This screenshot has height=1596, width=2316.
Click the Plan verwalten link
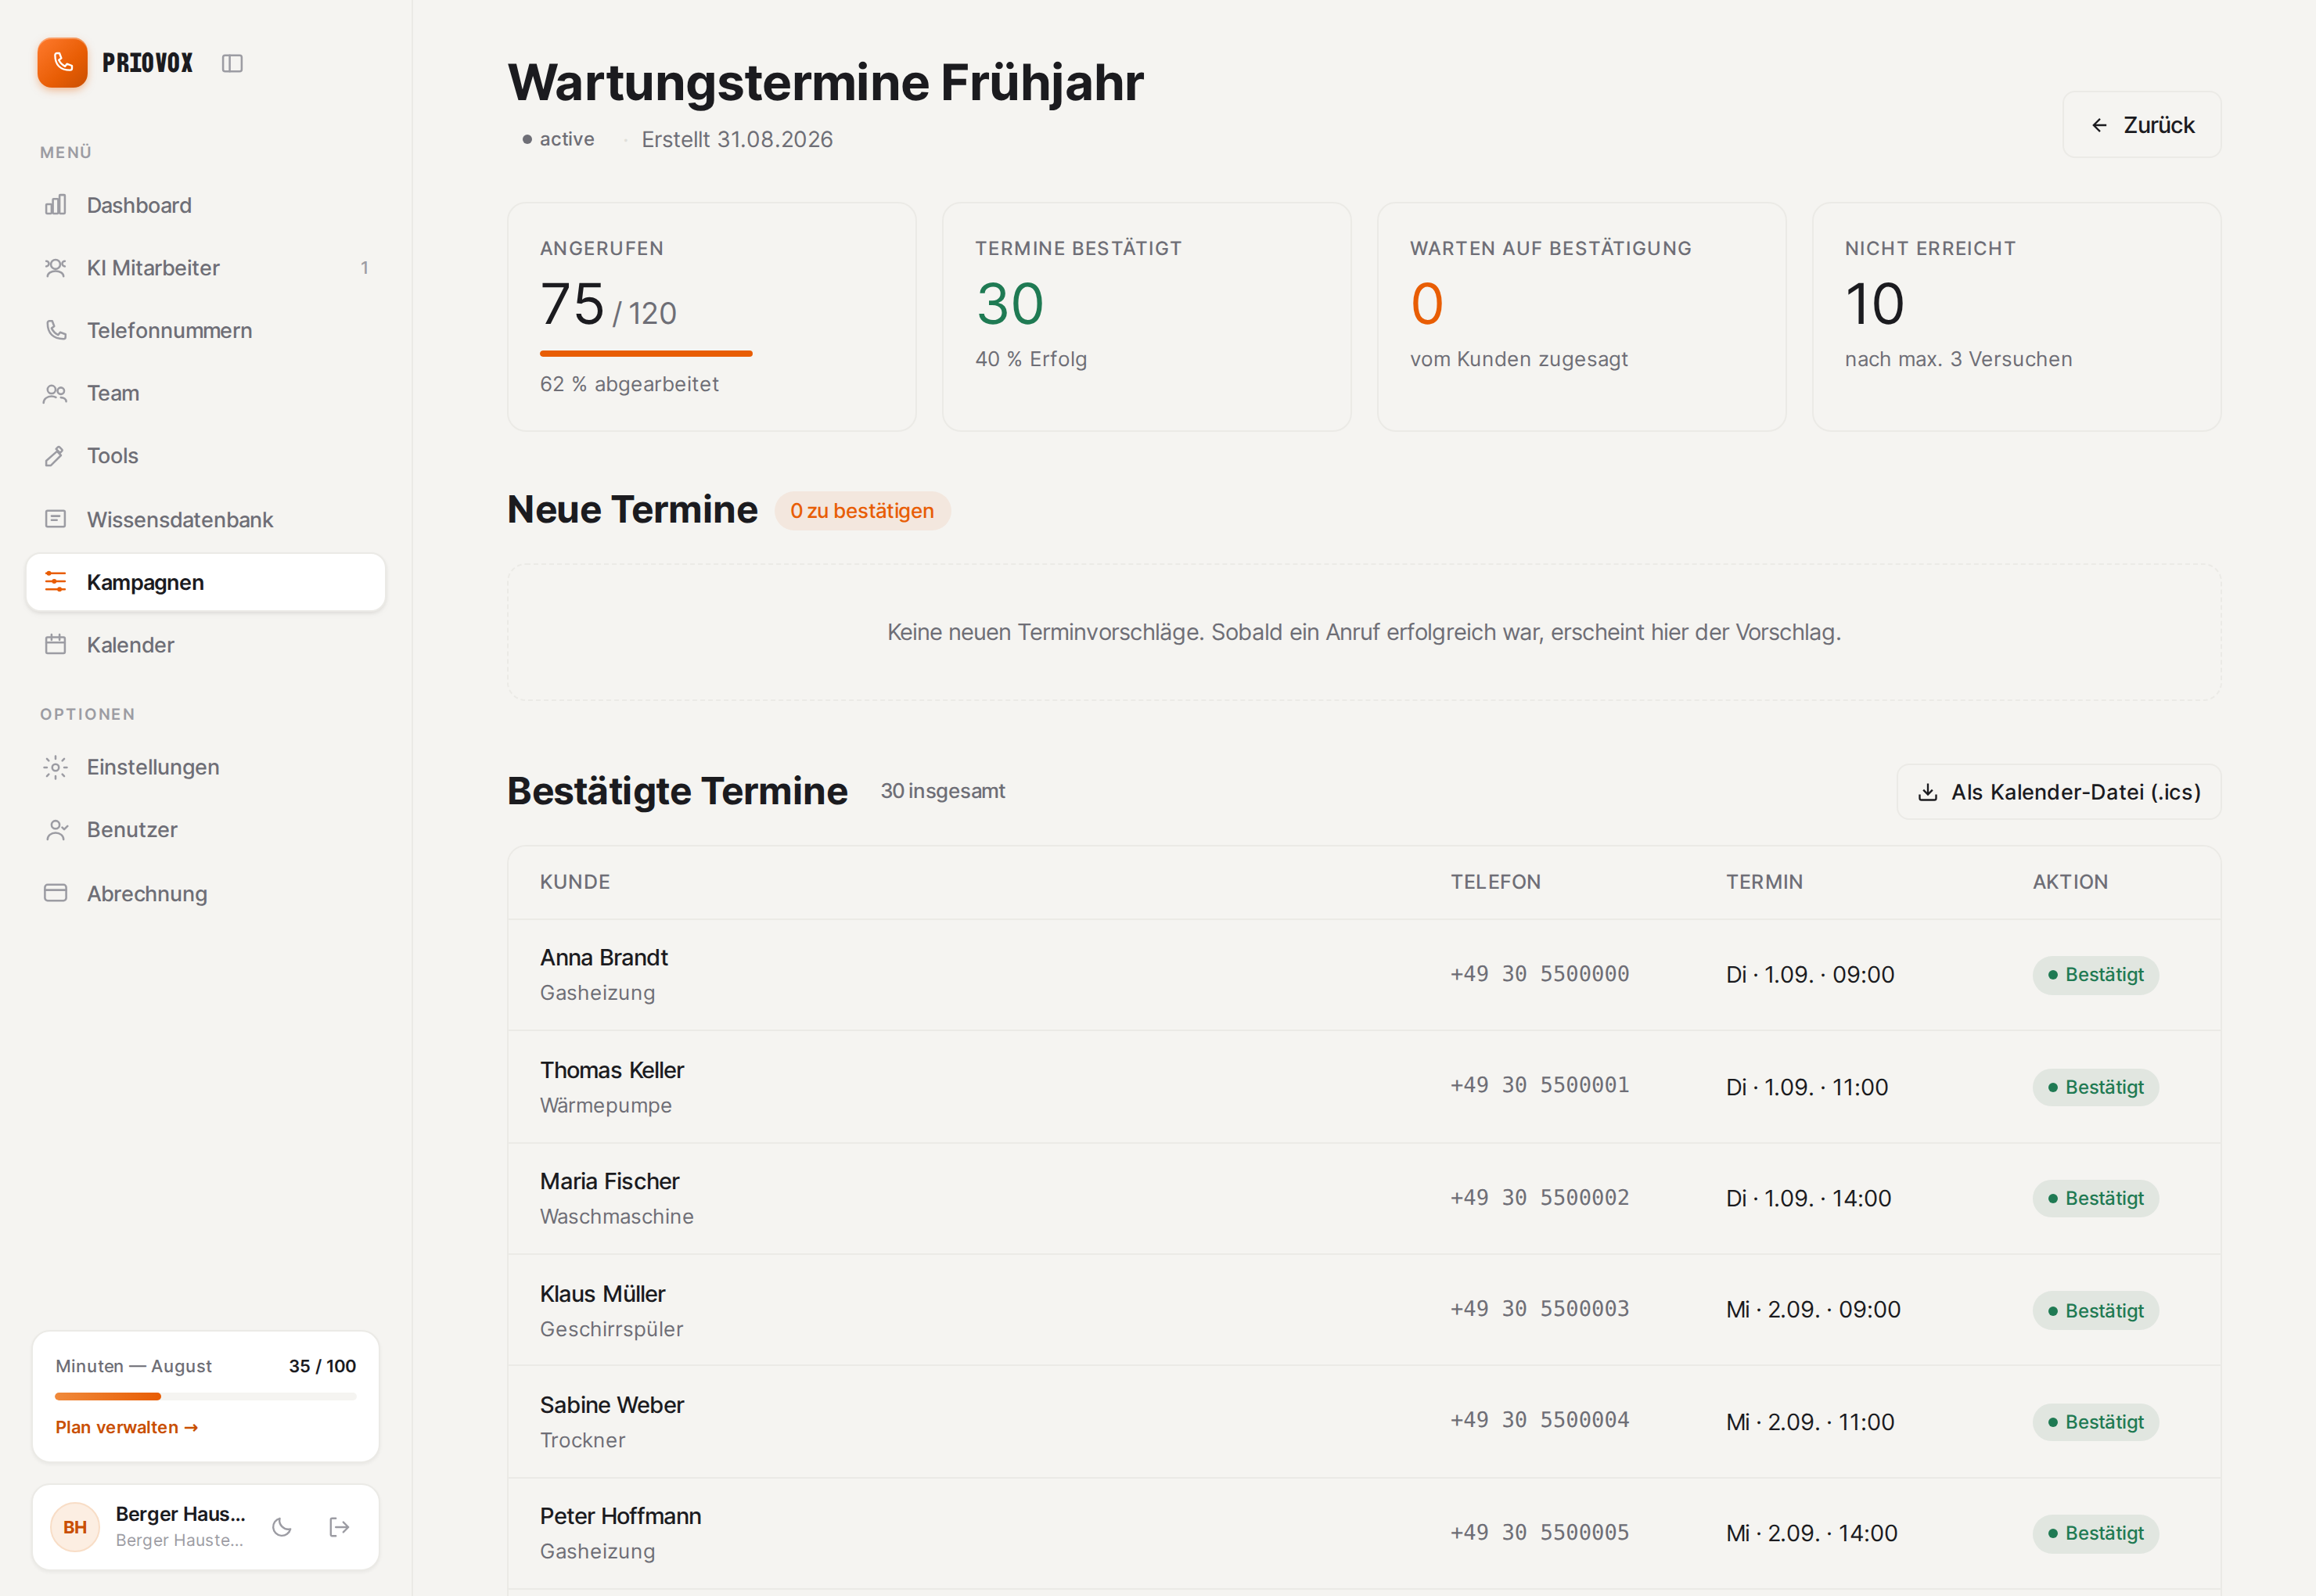127,1427
